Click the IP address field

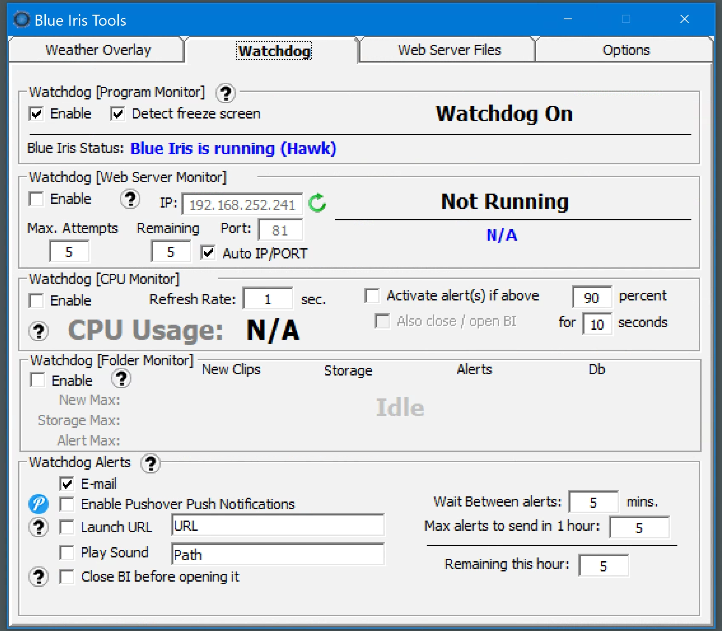242,204
